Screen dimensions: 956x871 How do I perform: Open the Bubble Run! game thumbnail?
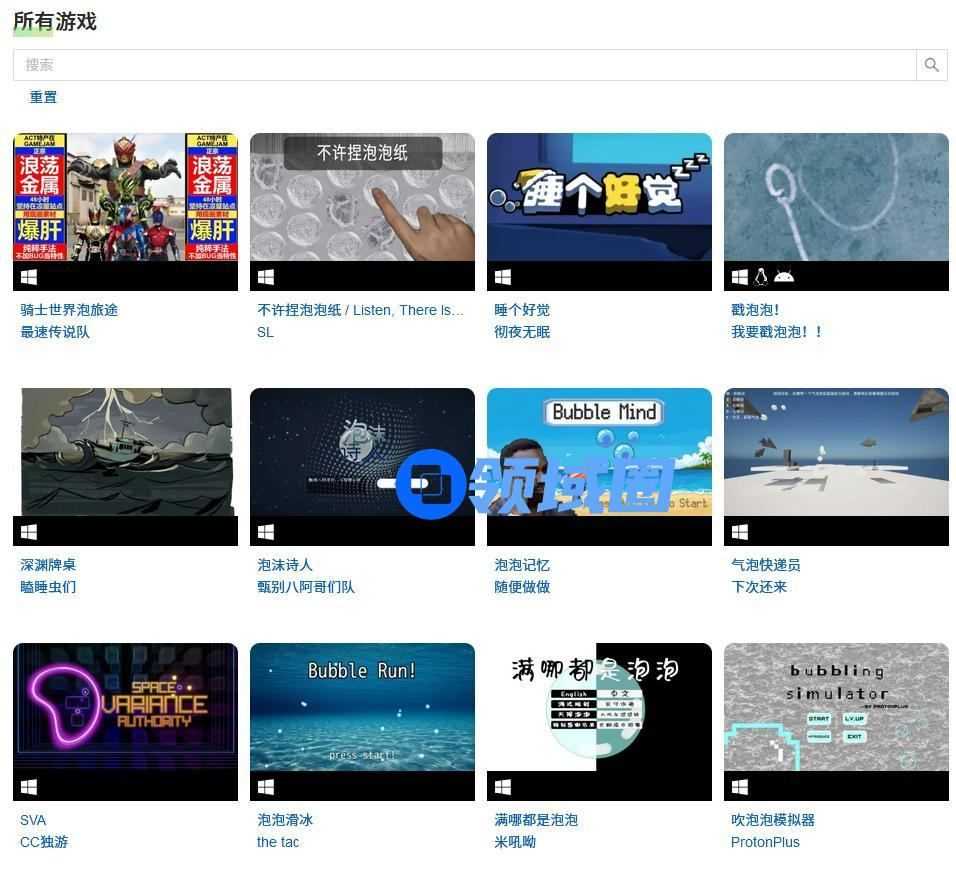362,707
